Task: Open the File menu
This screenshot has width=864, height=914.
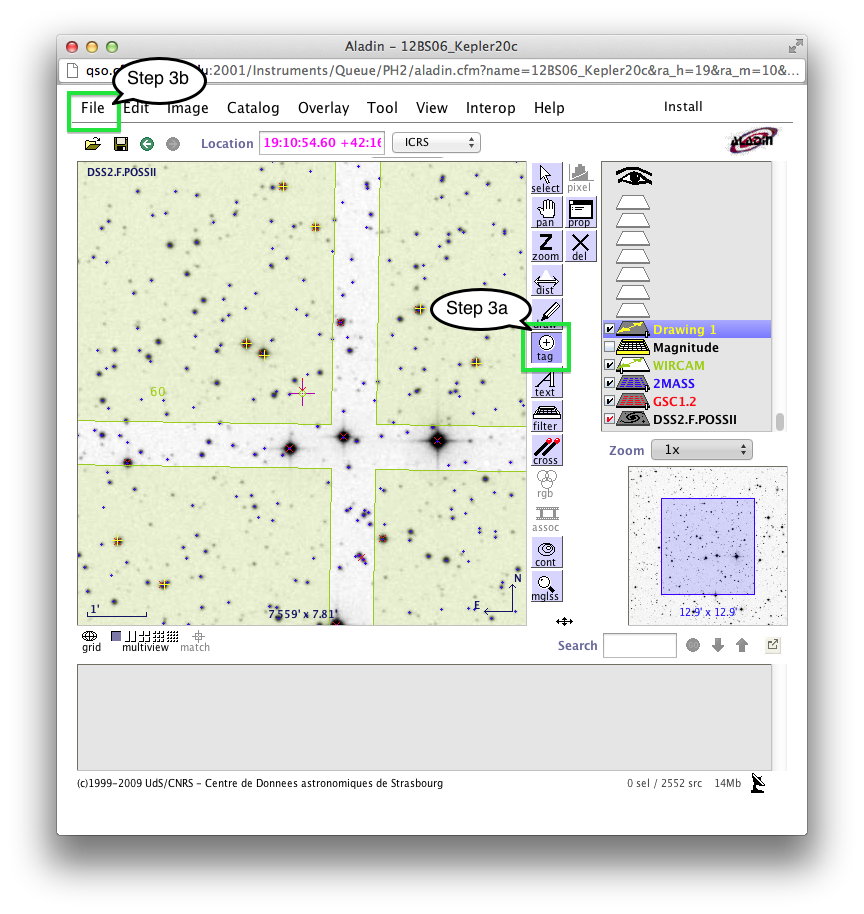Action: (93, 108)
